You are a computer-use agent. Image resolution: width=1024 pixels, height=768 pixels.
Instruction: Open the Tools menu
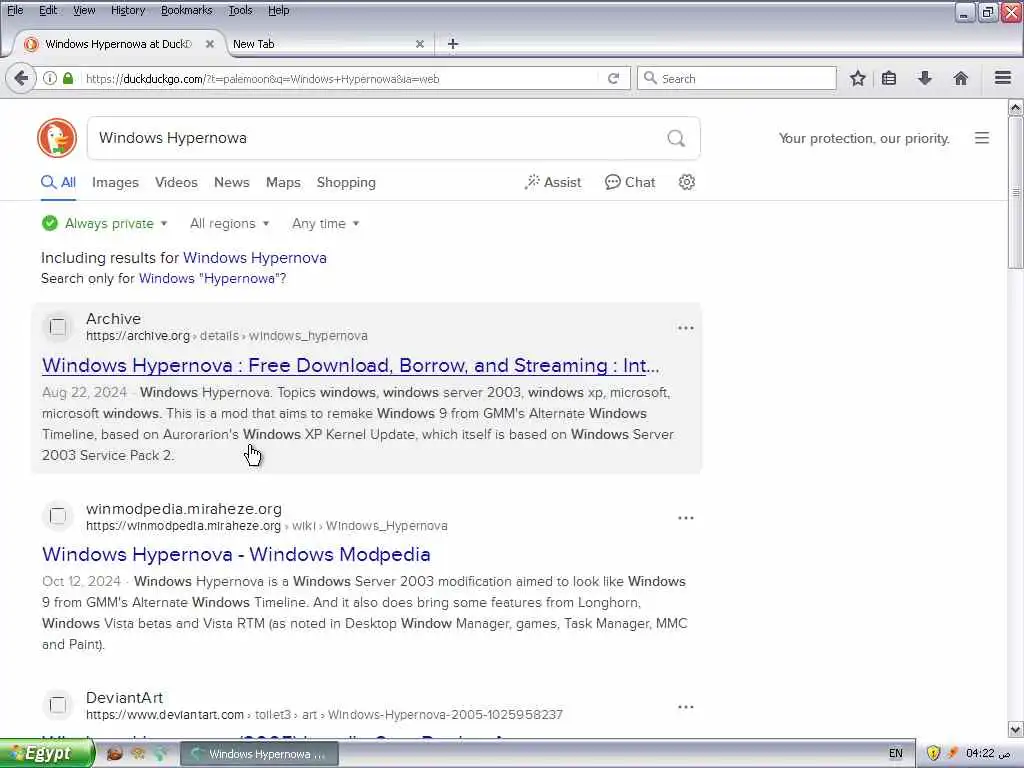pyautogui.click(x=240, y=10)
